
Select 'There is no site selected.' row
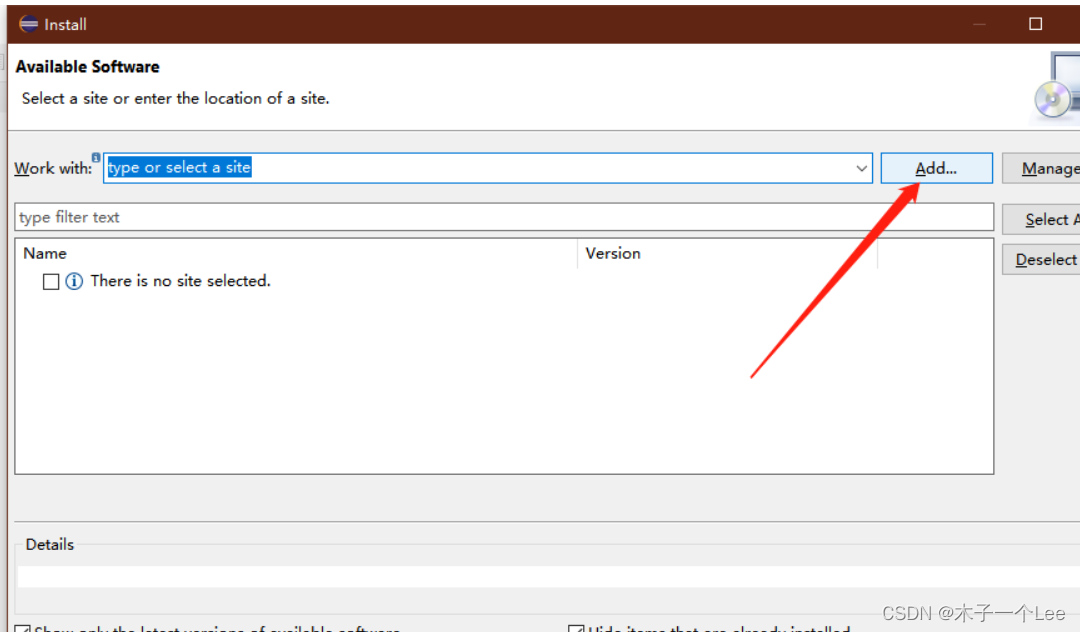[x=180, y=281]
